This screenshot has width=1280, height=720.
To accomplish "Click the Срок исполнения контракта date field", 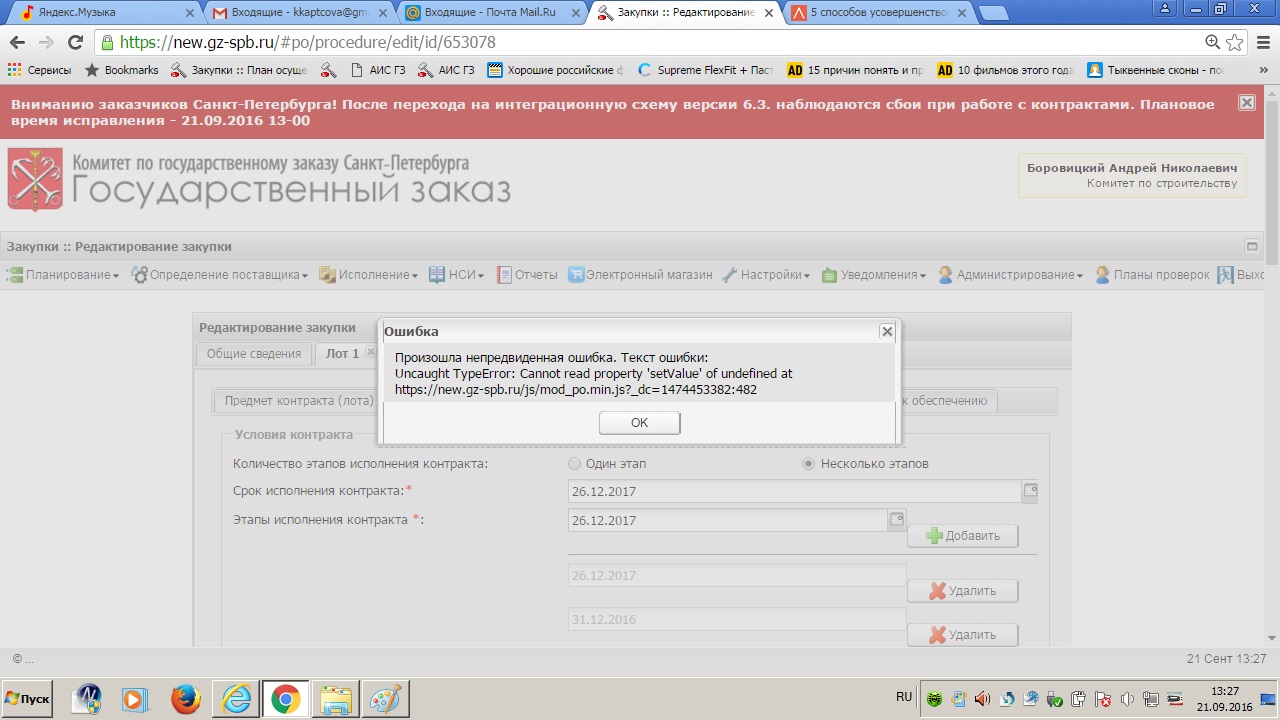I will click(x=794, y=491).
